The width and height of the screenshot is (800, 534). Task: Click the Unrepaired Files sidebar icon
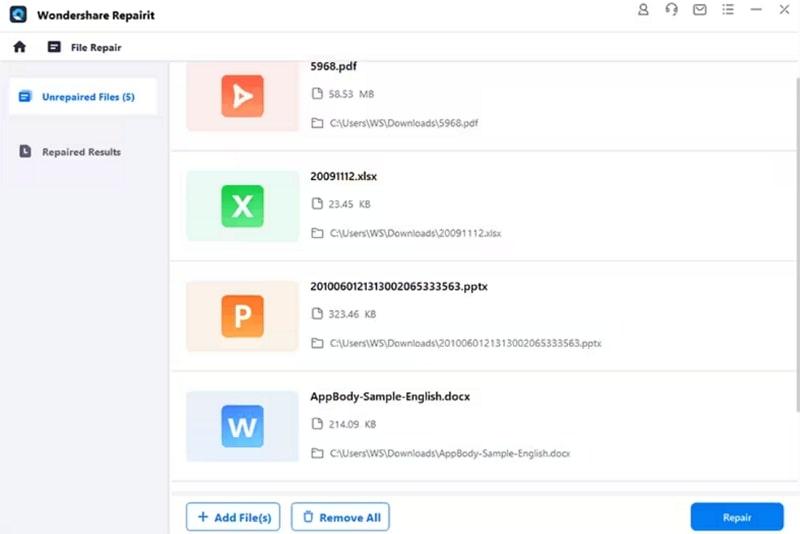pyautogui.click(x=25, y=96)
